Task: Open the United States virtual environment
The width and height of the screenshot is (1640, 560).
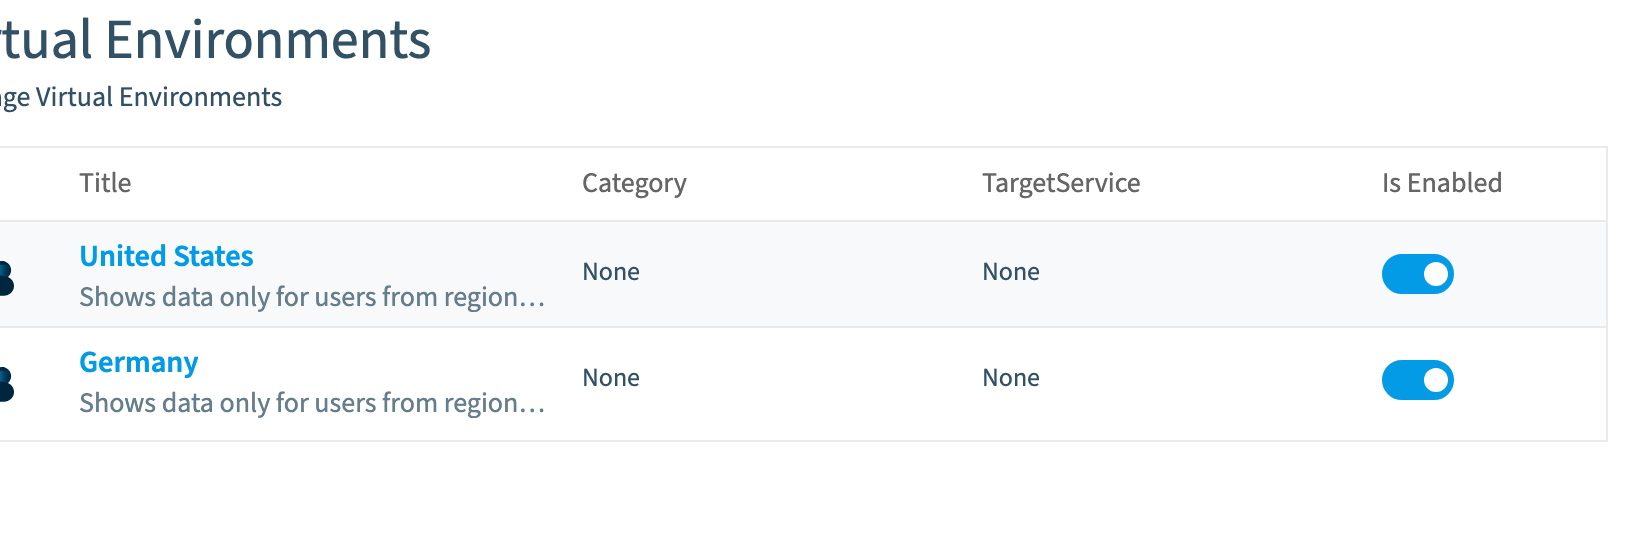Action: [166, 256]
